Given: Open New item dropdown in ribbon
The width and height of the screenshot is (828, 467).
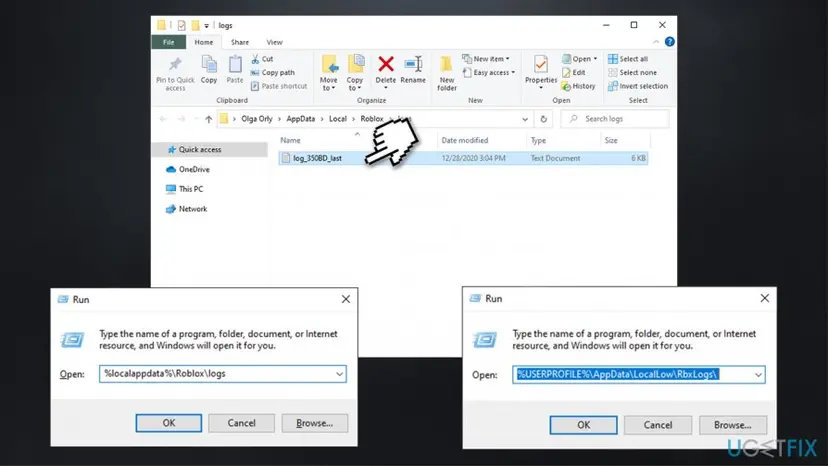Looking at the screenshot, I should (x=486, y=59).
